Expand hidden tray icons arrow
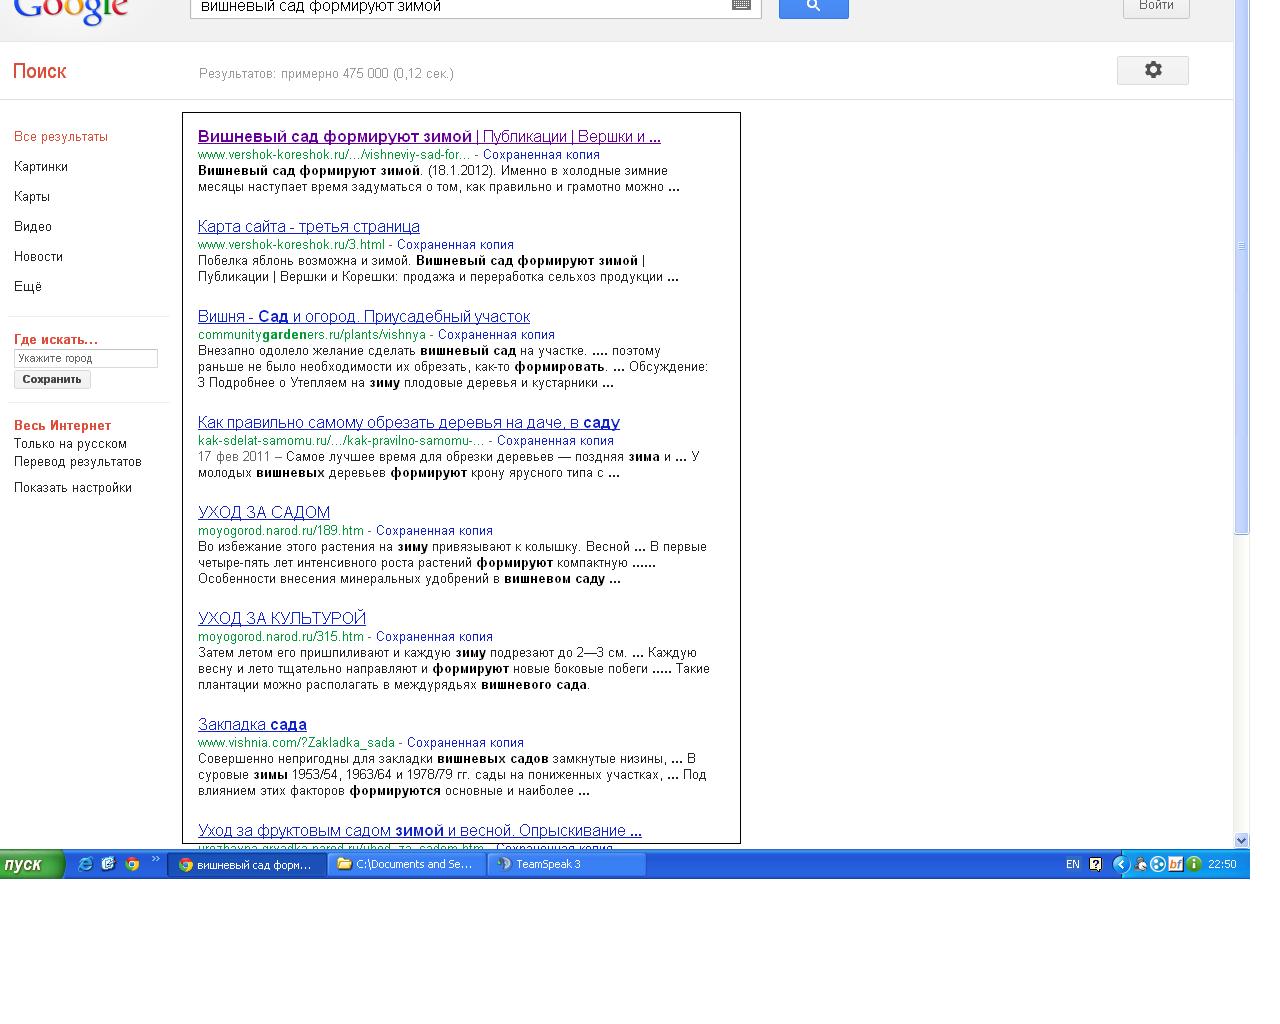Image resolution: width=1280 pixels, height=1024 pixels. (x=1120, y=864)
